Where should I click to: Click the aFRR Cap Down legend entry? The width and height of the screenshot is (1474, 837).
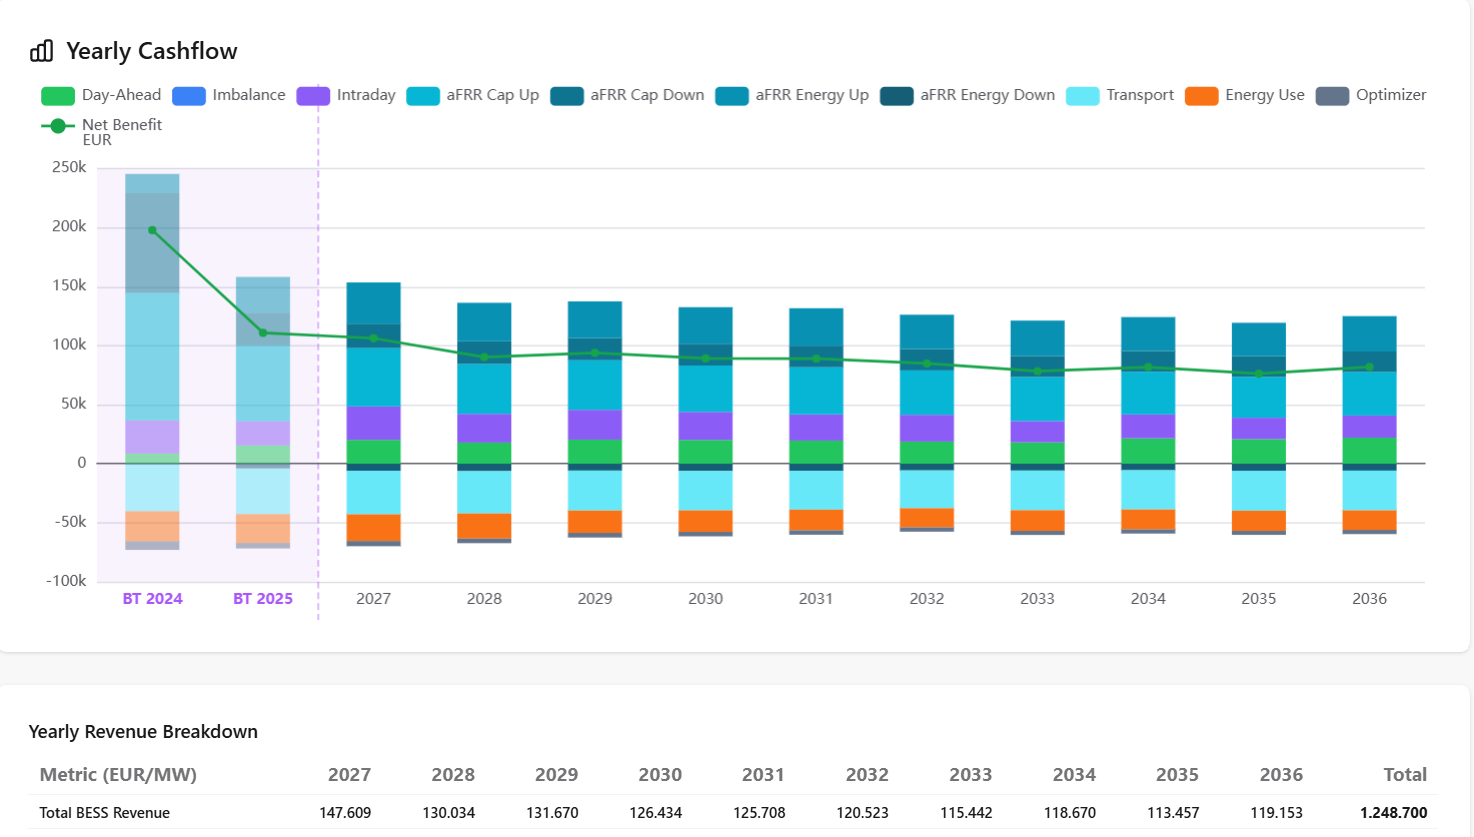click(x=628, y=95)
